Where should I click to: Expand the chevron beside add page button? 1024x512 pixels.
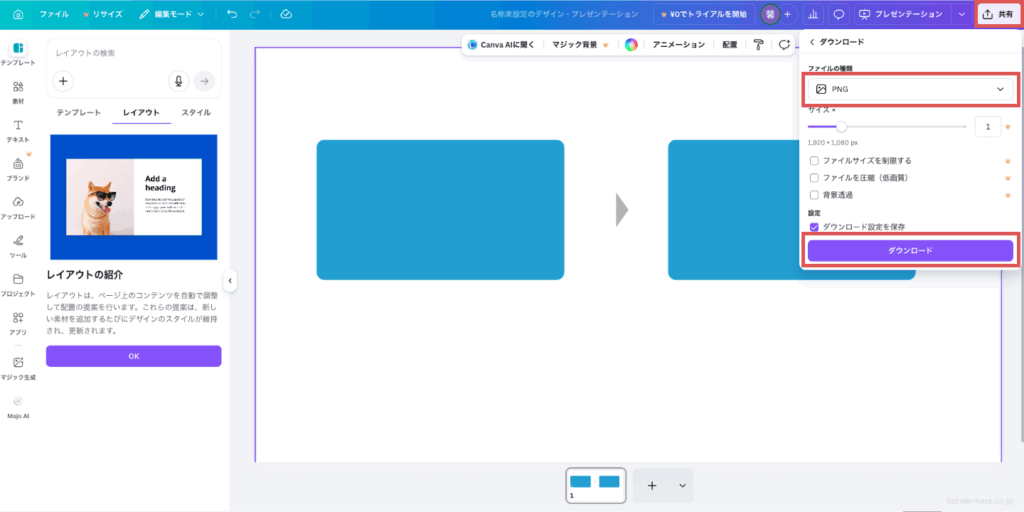[683, 485]
